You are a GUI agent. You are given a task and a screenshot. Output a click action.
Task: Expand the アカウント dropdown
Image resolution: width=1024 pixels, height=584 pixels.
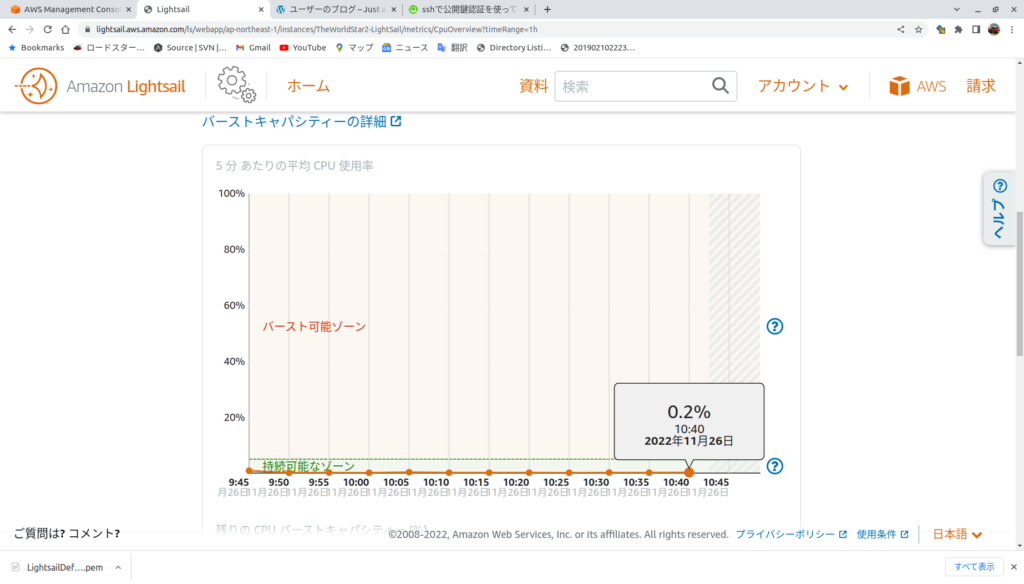tap(803, 86)
